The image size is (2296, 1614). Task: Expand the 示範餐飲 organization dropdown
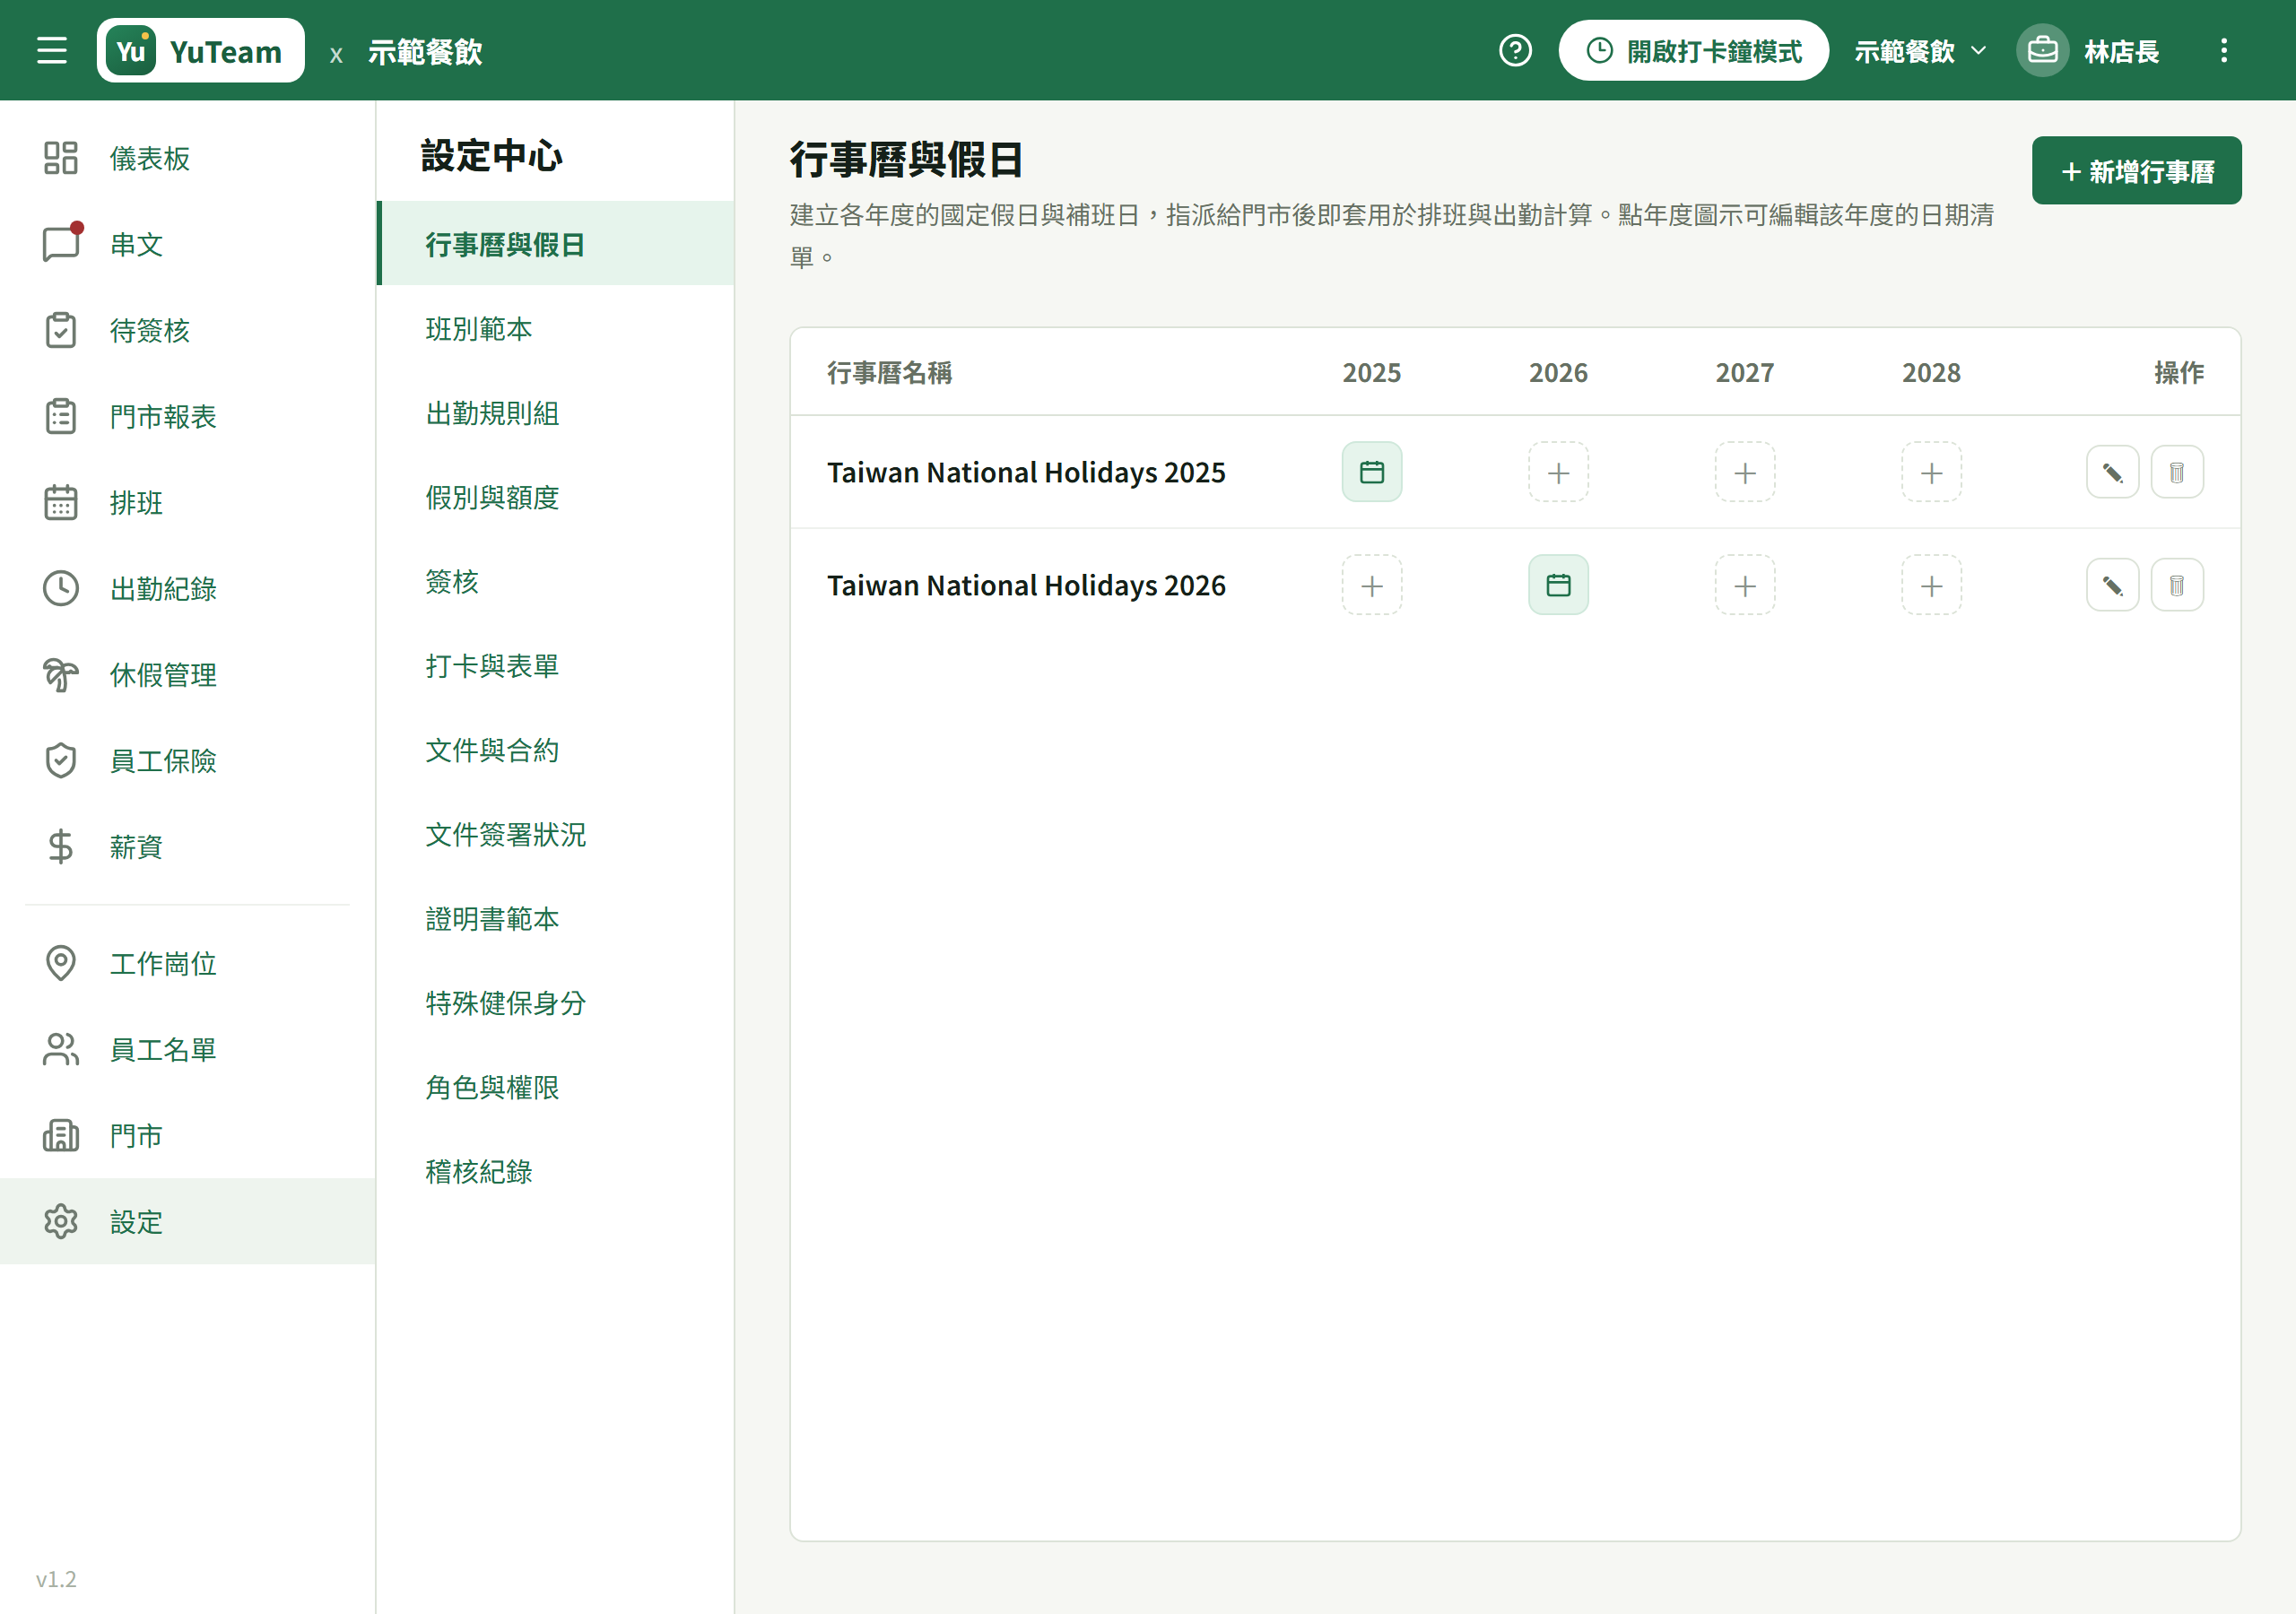point(1920,50)
